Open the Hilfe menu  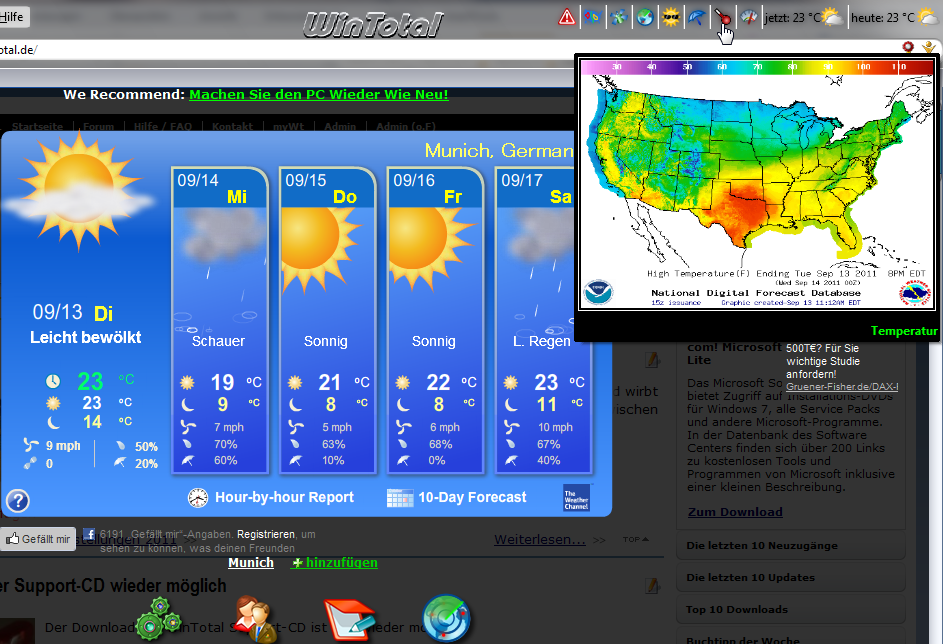point(11,17)
